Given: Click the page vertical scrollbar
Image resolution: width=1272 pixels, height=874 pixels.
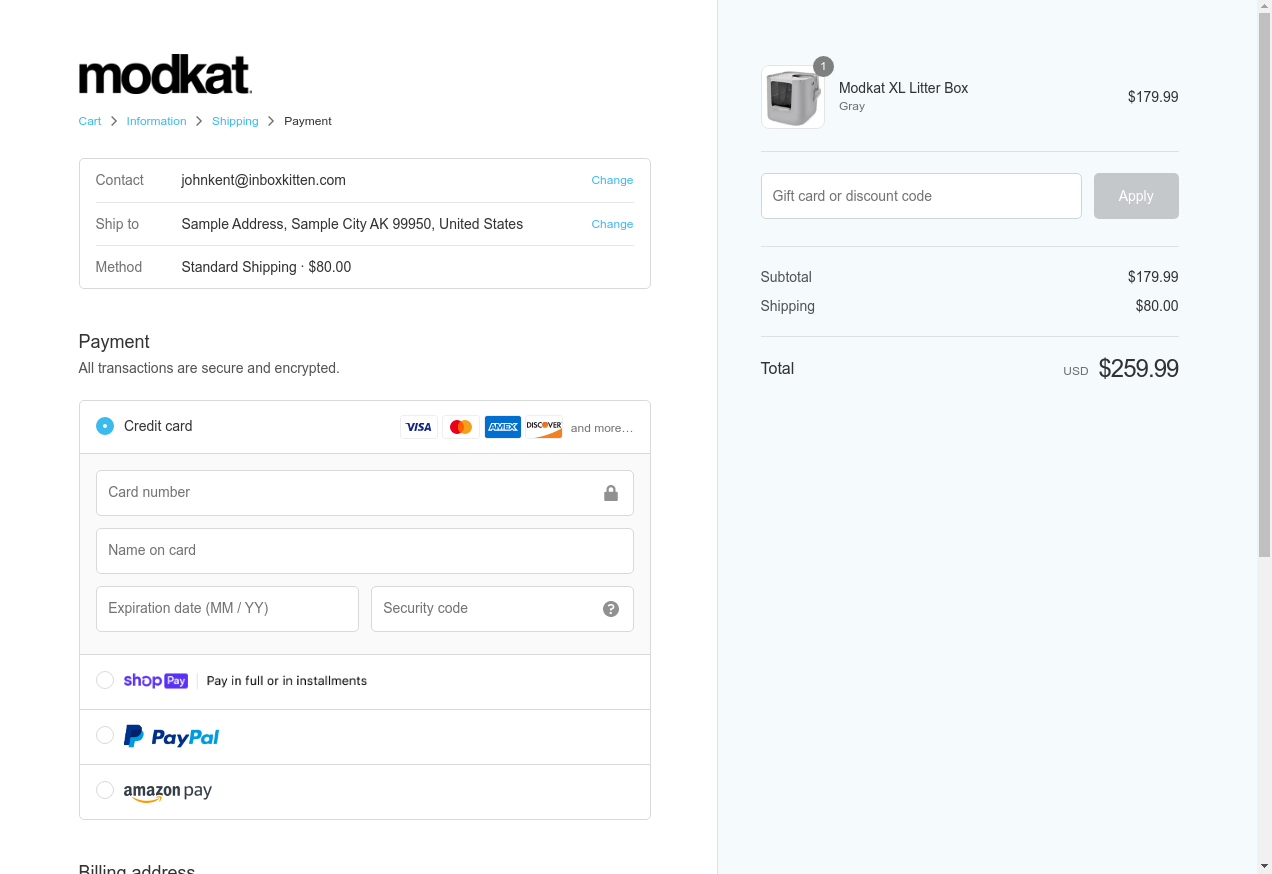Looking at the screenshot, I should [x=1264, y=300].
